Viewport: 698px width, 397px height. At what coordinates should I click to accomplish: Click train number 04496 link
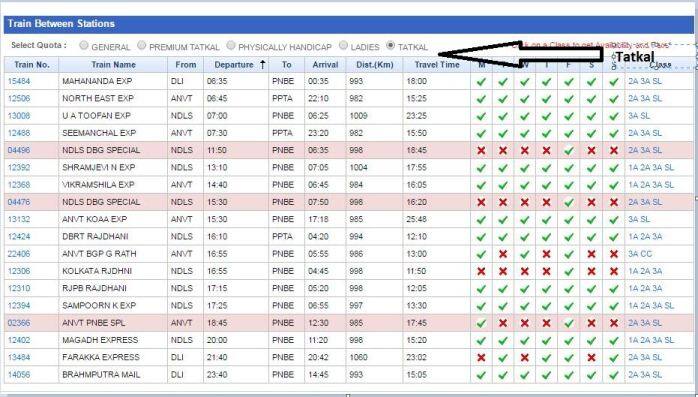19,150
